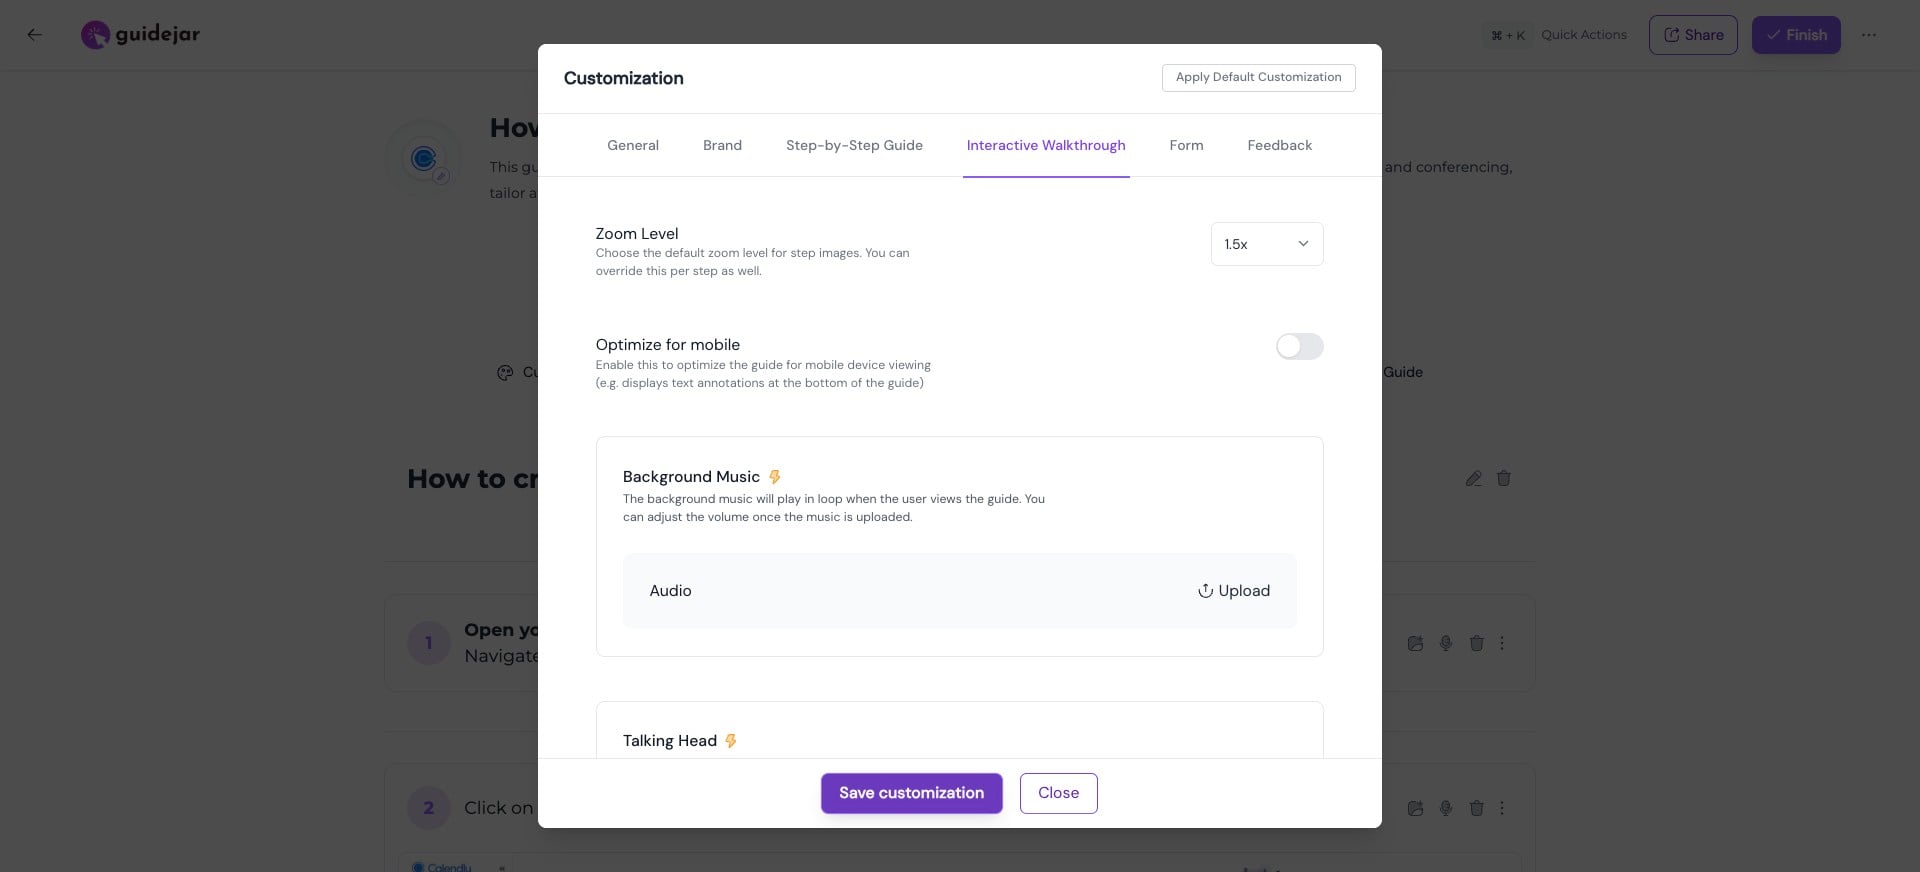Upload background music audio

[x=1233, y=591]
